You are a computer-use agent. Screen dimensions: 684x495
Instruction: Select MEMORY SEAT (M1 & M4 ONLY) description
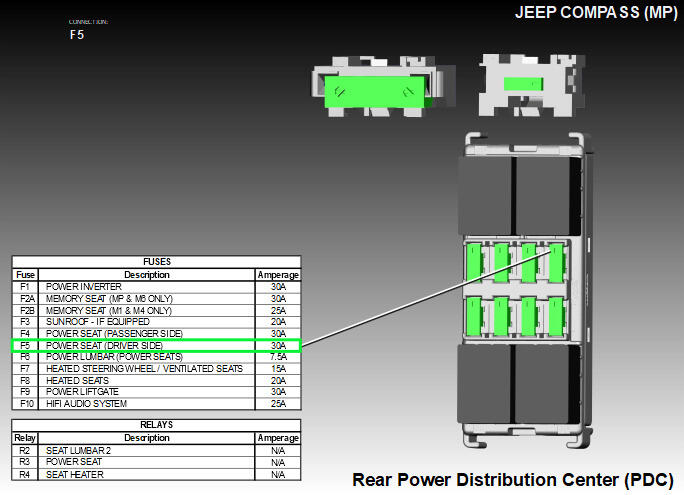click(x=109, y=311)
